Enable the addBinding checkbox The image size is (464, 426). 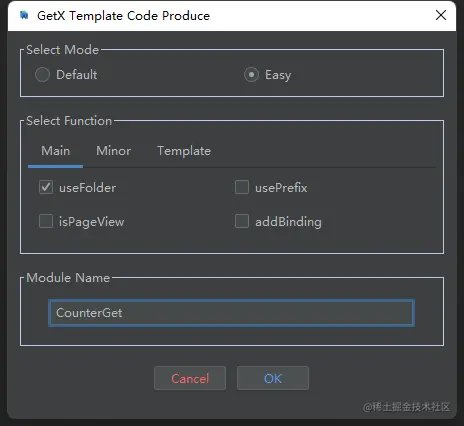242,221
